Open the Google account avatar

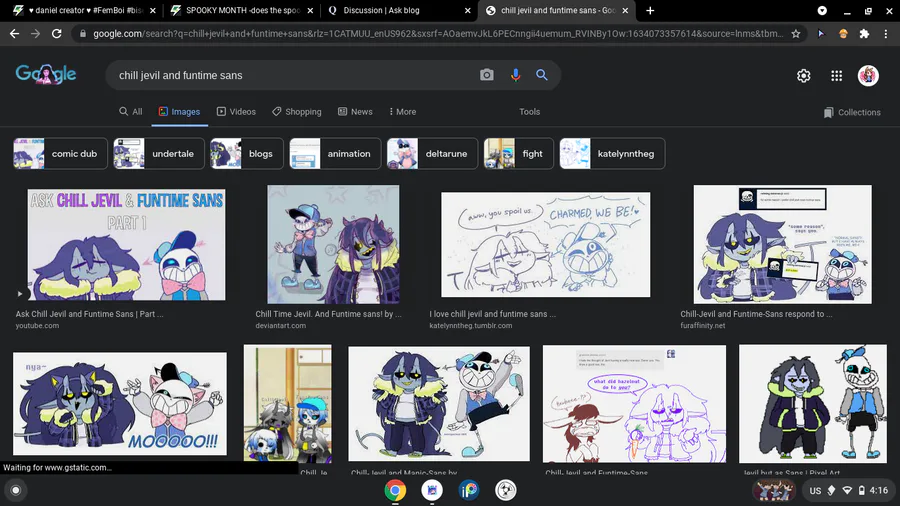pyautogui.click(x=868, y=75)
